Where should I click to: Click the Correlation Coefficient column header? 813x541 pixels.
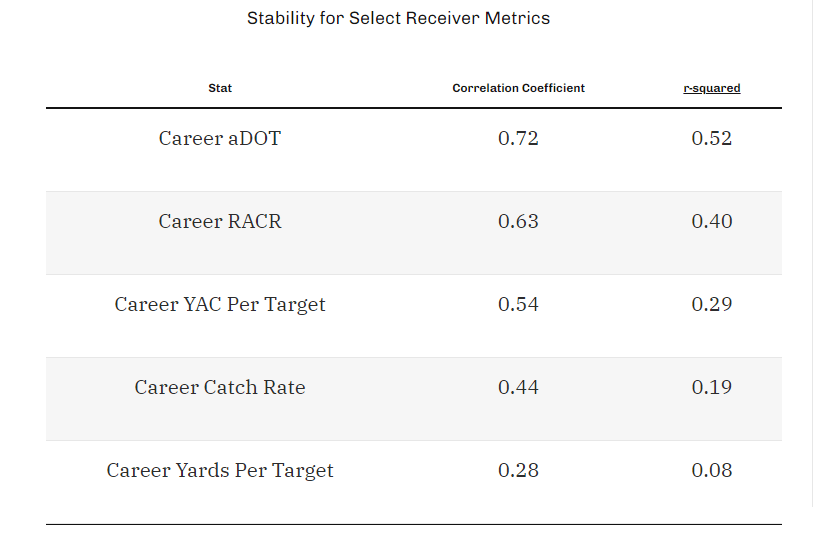(518, 88)
